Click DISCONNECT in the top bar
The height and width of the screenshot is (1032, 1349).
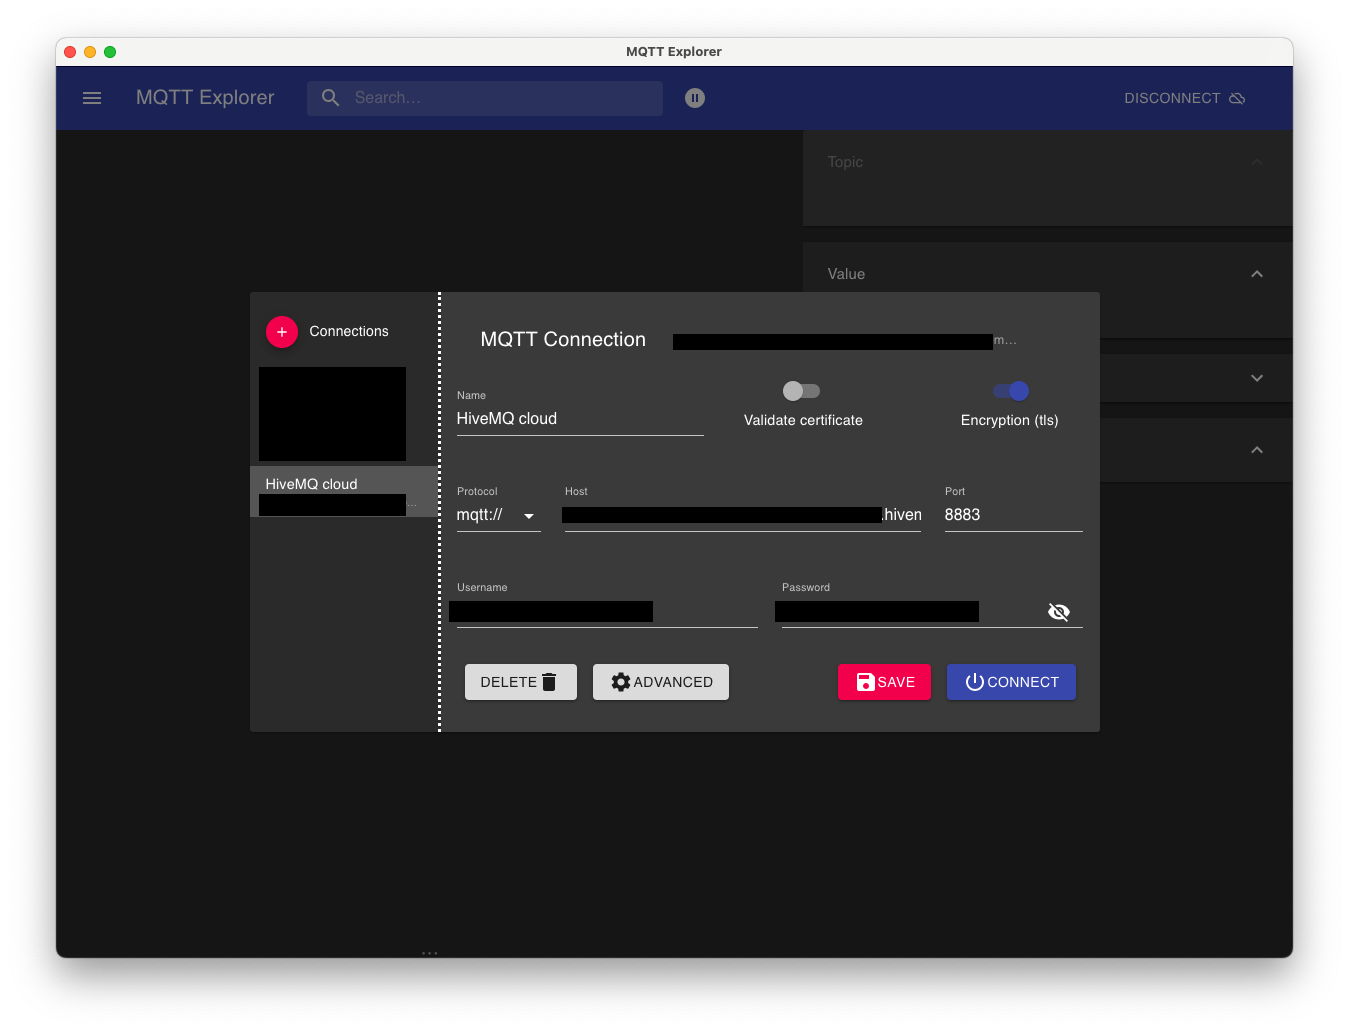(1171, 98)
